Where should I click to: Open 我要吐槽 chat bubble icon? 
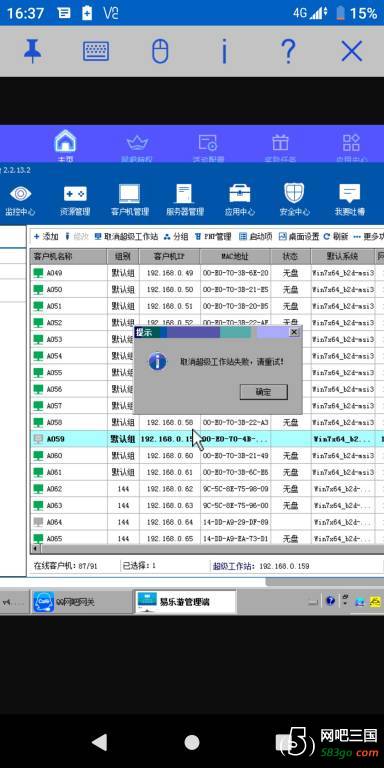(x=350, y=194)
